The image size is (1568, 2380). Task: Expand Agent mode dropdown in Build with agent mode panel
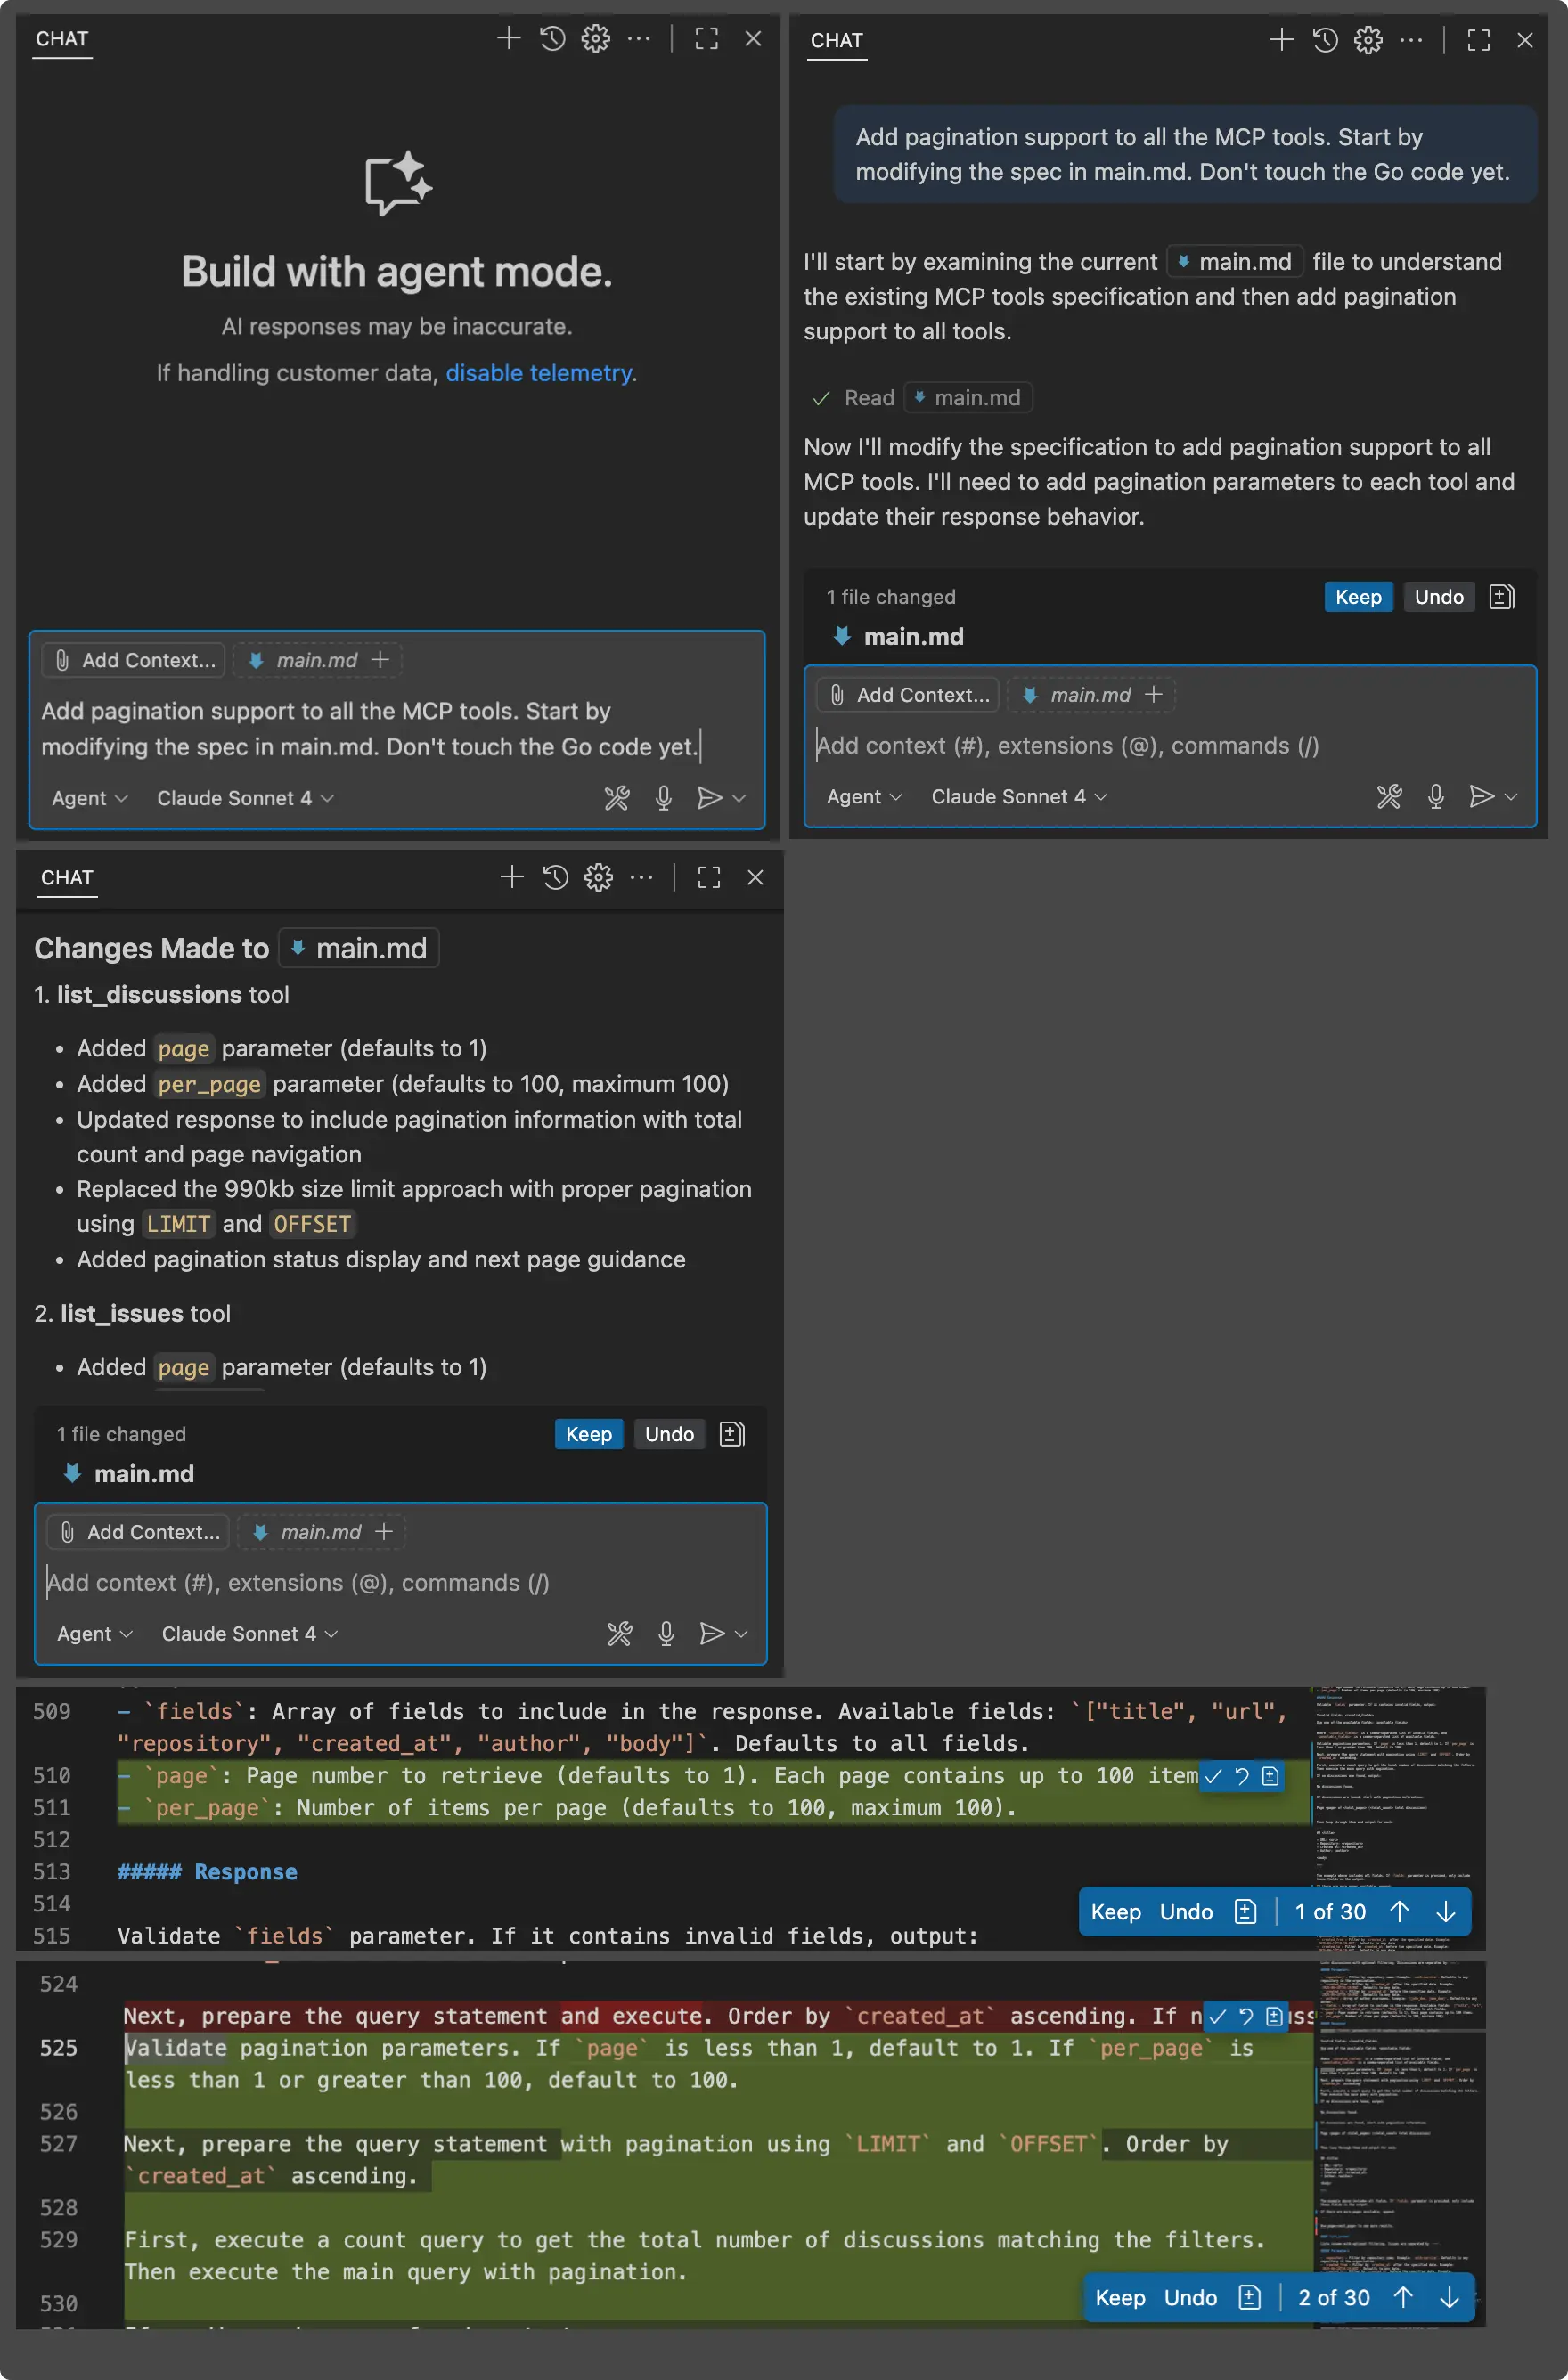tap(89, 798)
